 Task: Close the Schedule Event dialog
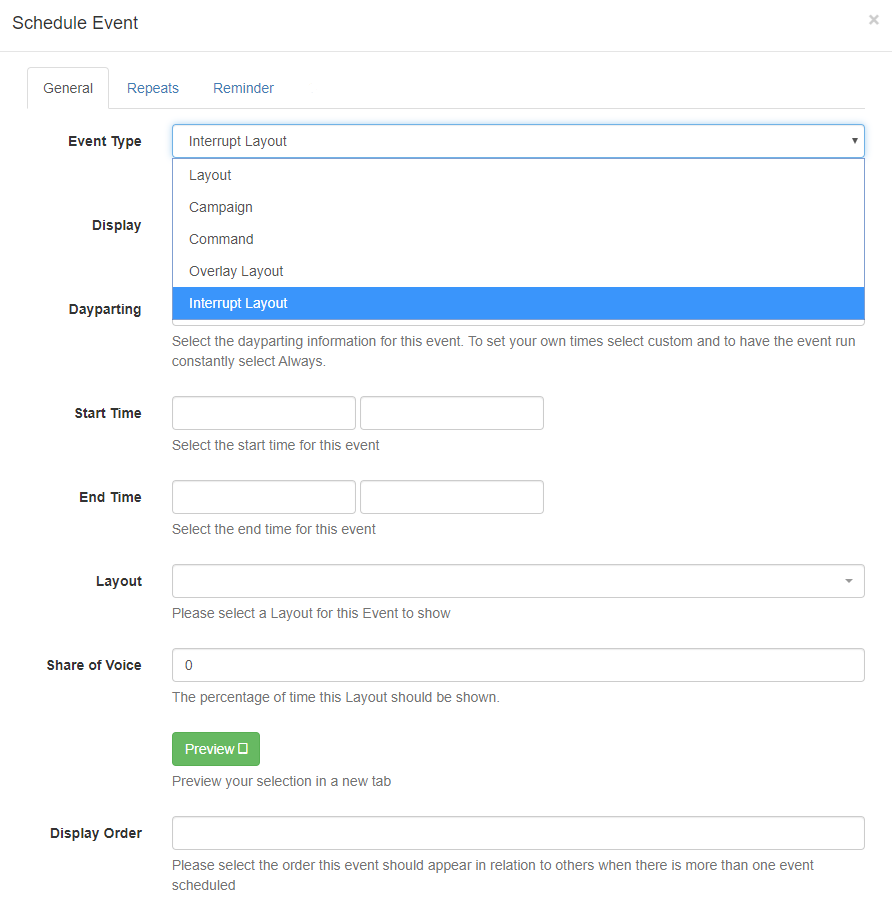pos(873,19)
